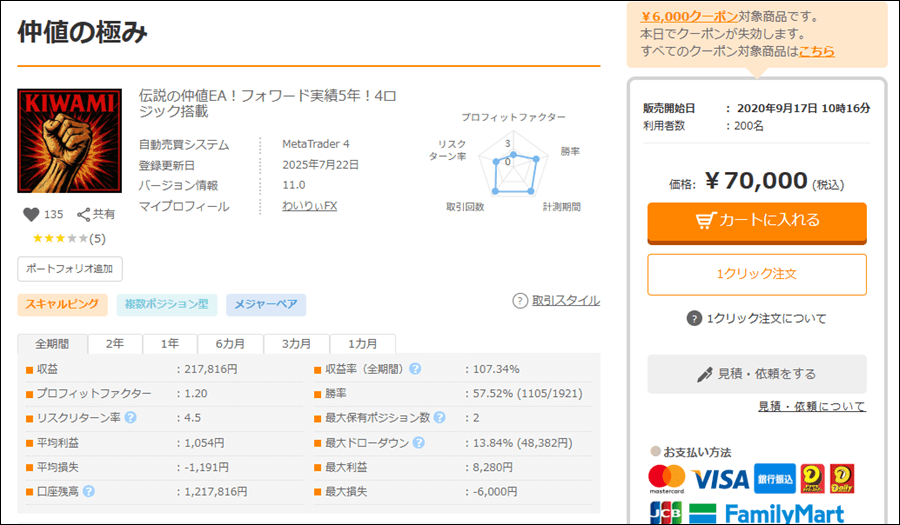Image resolution: width=900 pixels, height=525 pixels.
Task: Click help icon beside 取引スタイル
Action: pyautogui.click(x=520, y=300)
